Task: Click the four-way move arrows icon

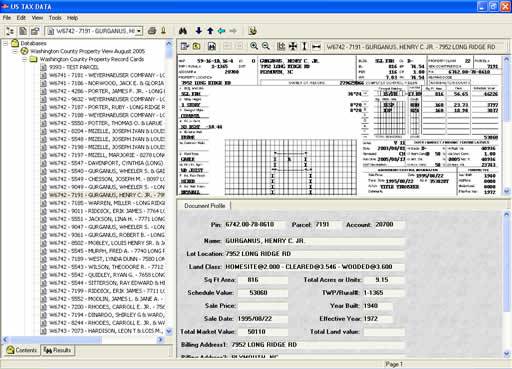Action: pyautogui.click(x=293, y=46)
